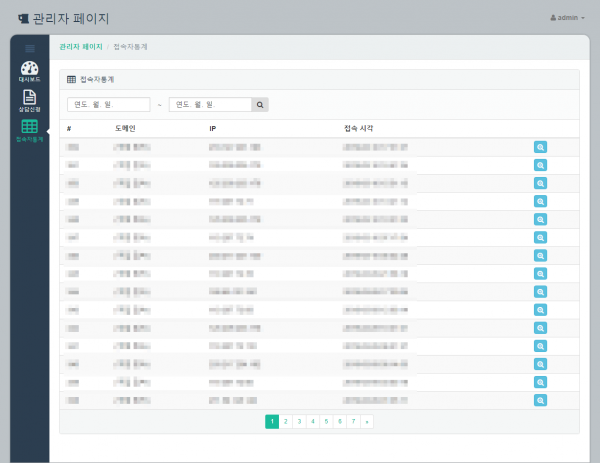Go to pagination page 7
The width and height of the screenshot is (600, 463).
click(353, 422)
